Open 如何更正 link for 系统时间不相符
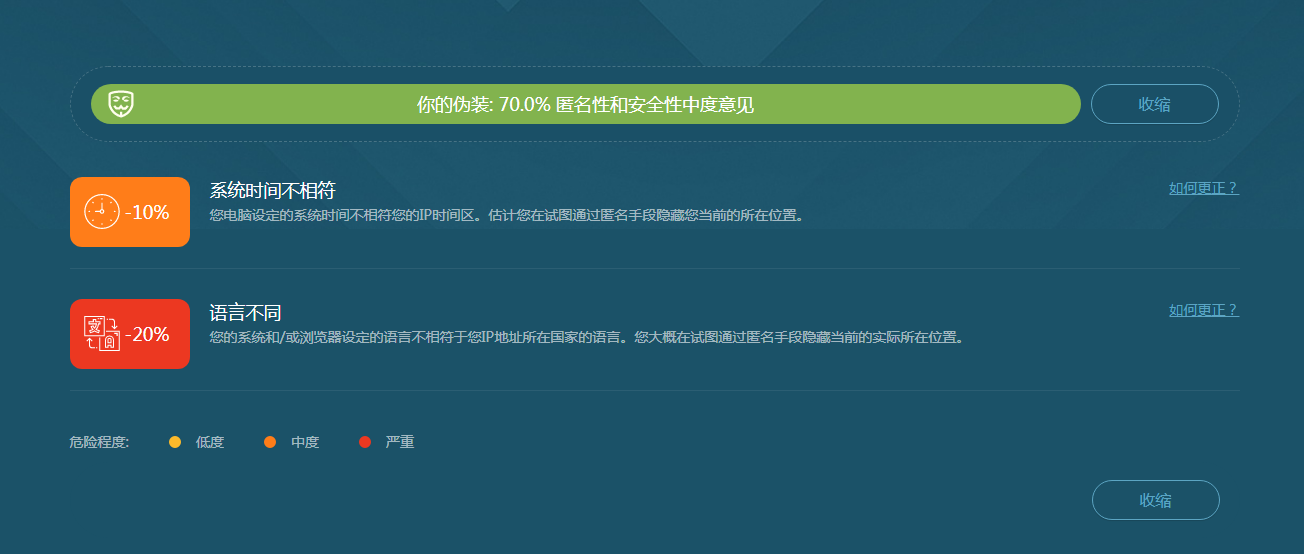Image resolution: width=1304 pixels, height=554 pixels. pos(1203,188)
